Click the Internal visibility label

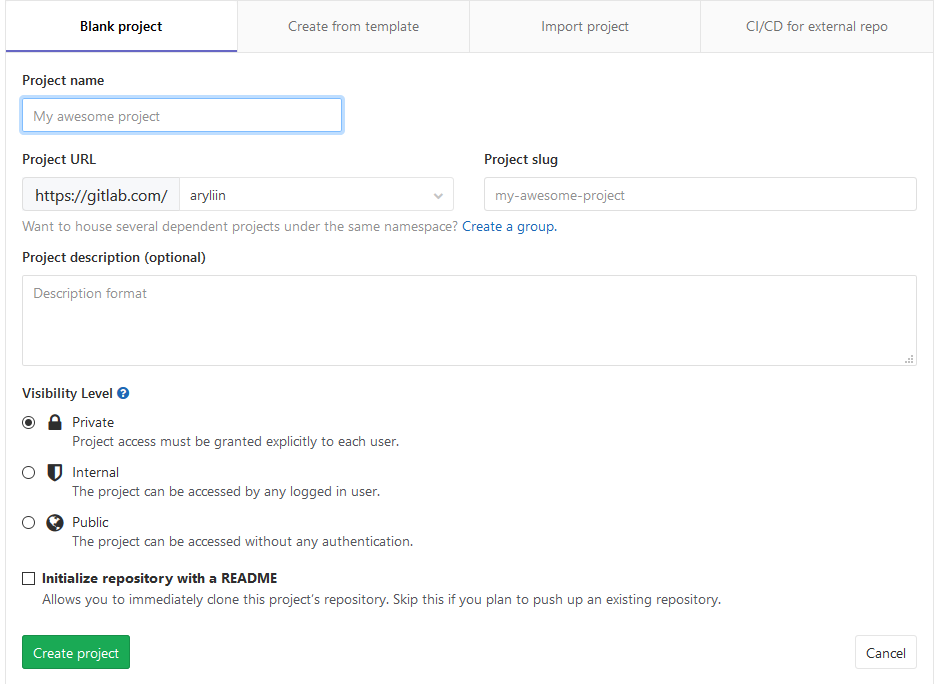pyautogui.click(x=96, y=473)
